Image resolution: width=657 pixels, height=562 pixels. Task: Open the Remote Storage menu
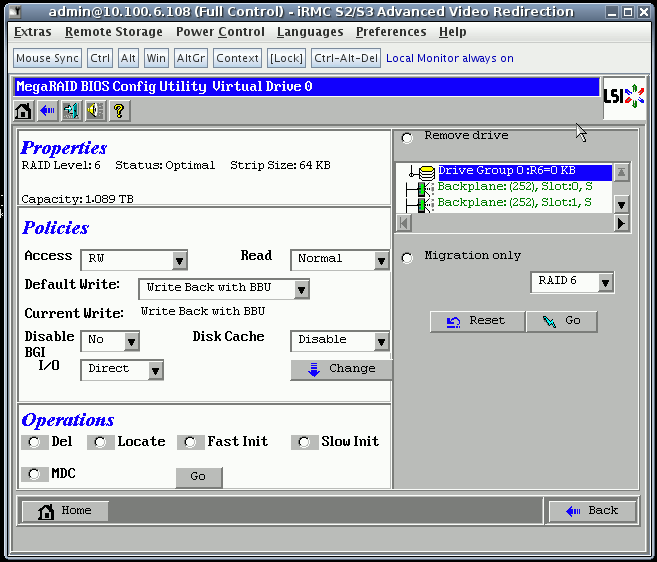(114, 32)
